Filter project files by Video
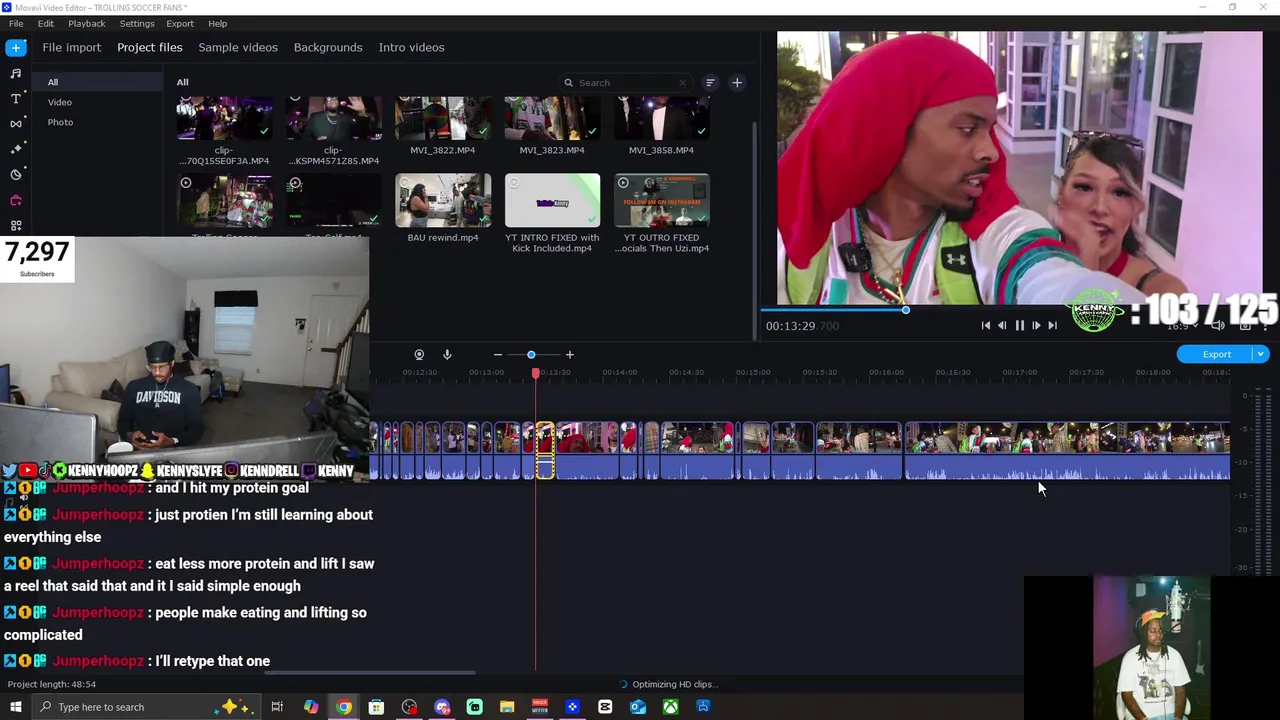Screen dimensions: 1280x720 coord(60,102)
